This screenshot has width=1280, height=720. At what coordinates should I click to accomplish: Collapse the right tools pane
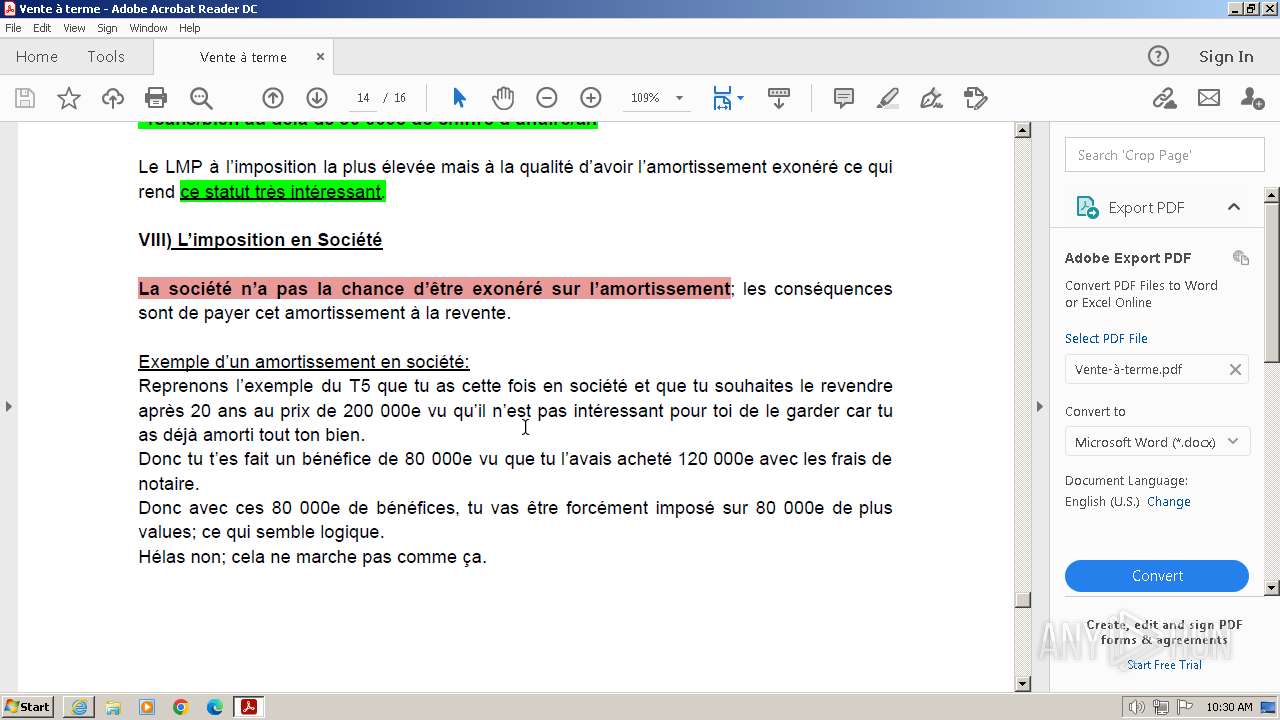tap(1039, 406)
